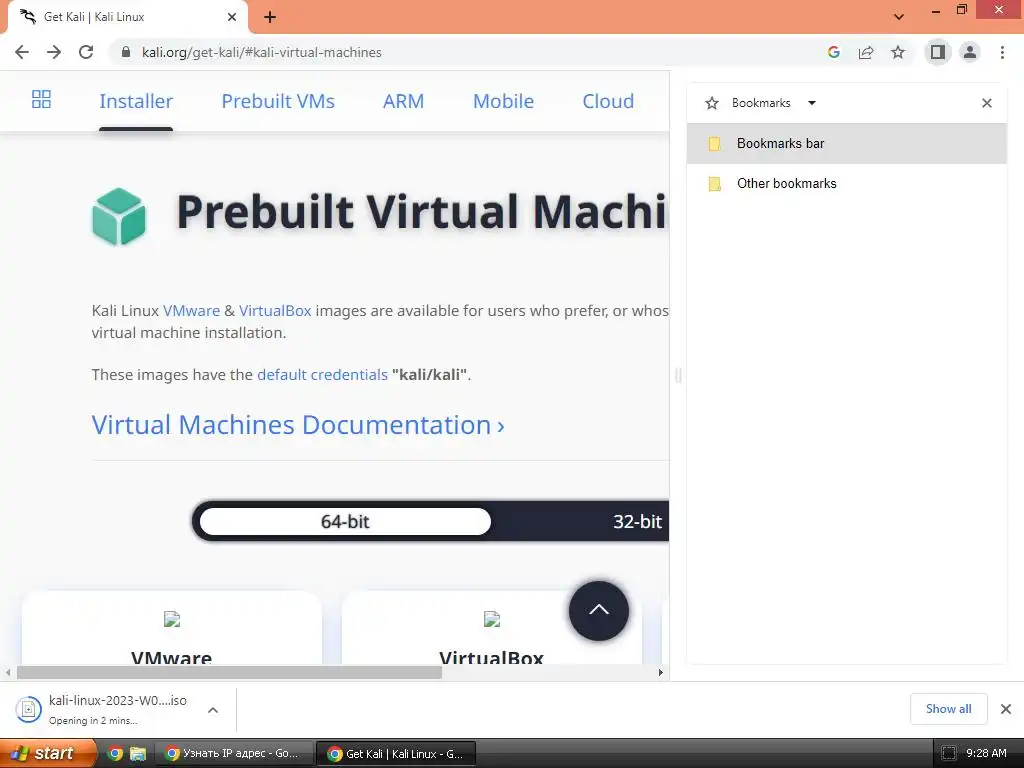Open the Other bookmarks folder
The width and height of the screenshot is (1024, 768).
point(846,184)
